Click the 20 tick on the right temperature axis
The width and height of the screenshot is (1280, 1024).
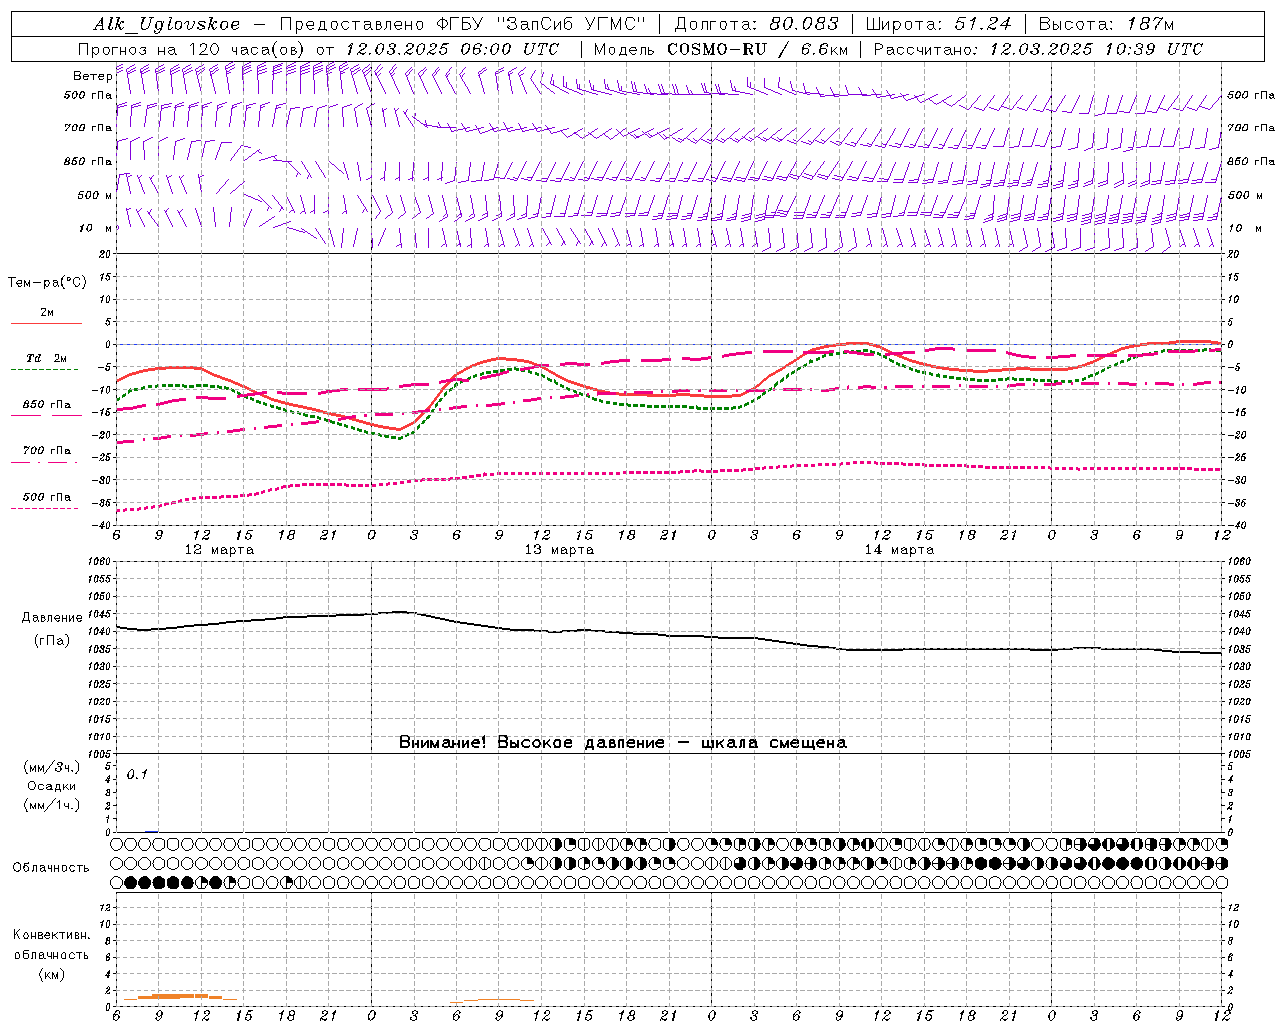coord(1234,254)
